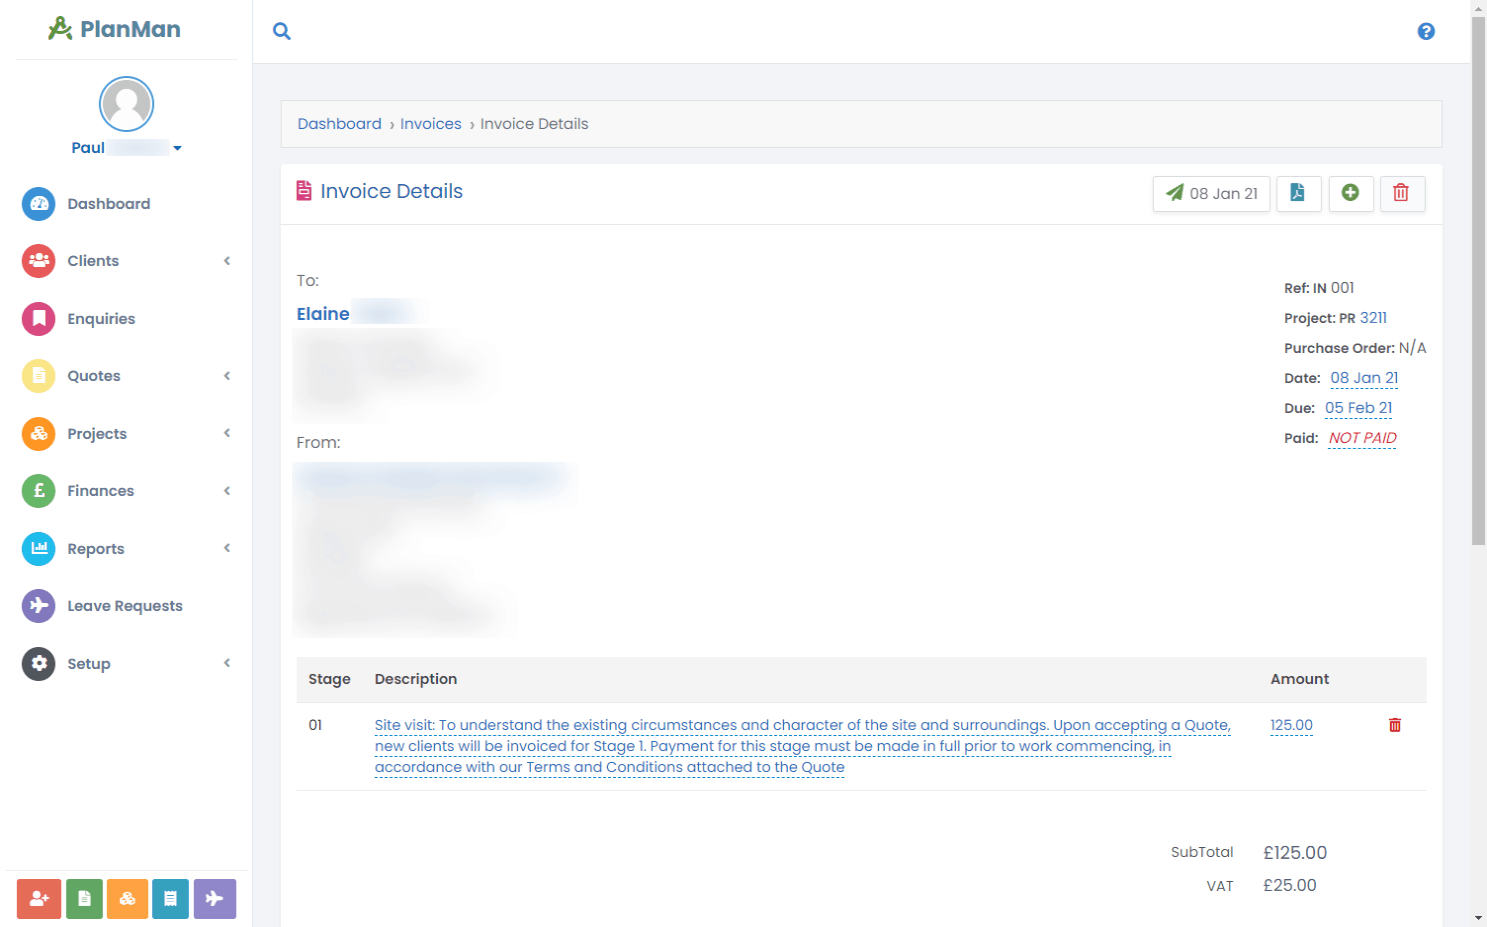Click the Dashboard sidebar icon
Screen dimensions: 1487x927
point(39,204)
